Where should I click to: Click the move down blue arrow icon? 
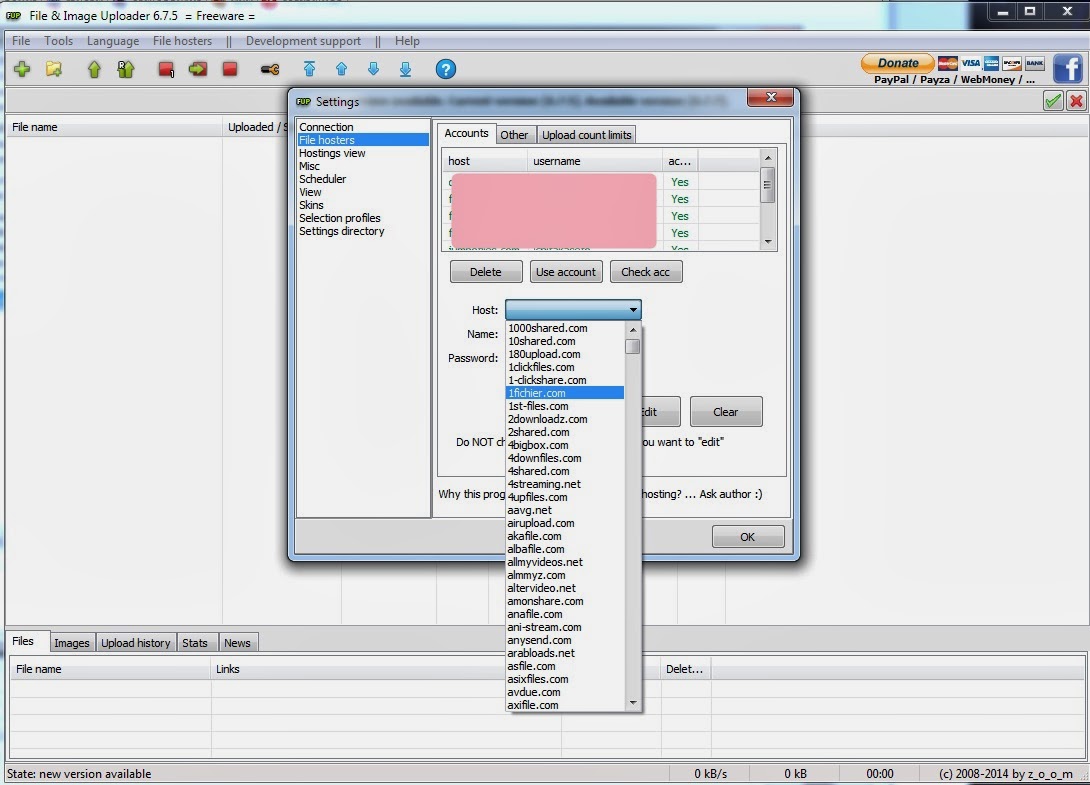tap(373, 69)
